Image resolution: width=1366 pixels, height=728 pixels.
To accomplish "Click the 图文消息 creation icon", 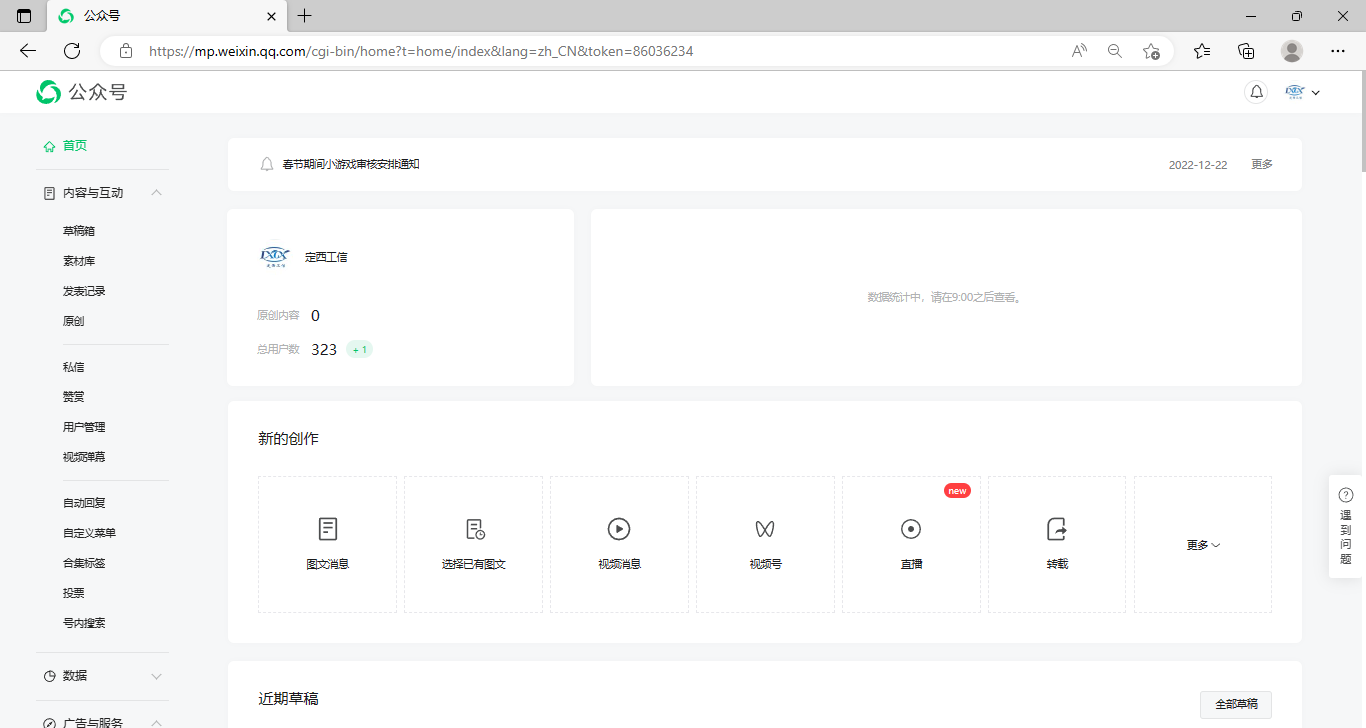I will tap(327, 529).
